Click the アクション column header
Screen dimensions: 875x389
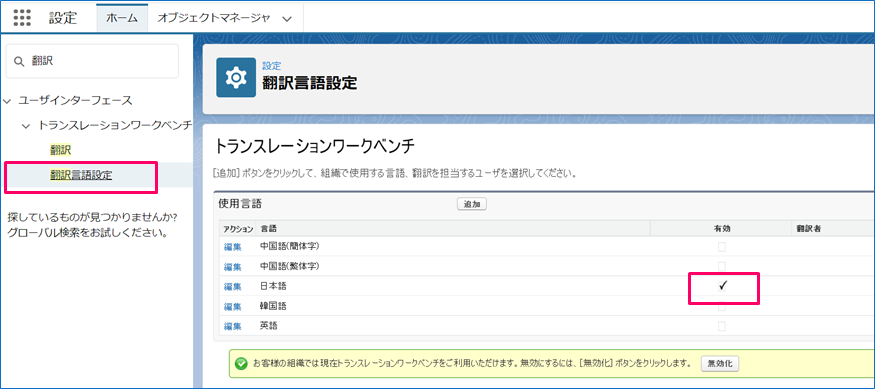pos(238,229)
